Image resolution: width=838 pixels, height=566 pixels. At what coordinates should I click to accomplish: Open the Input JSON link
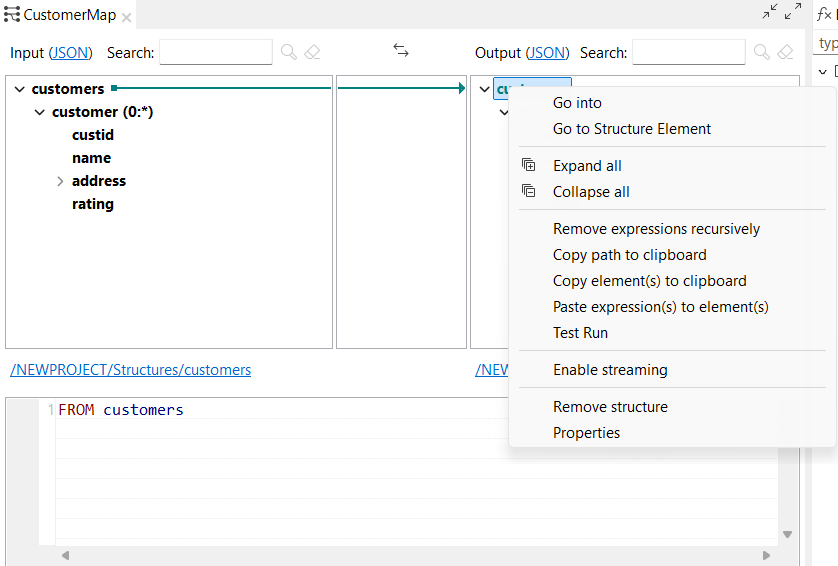[70, 53]
